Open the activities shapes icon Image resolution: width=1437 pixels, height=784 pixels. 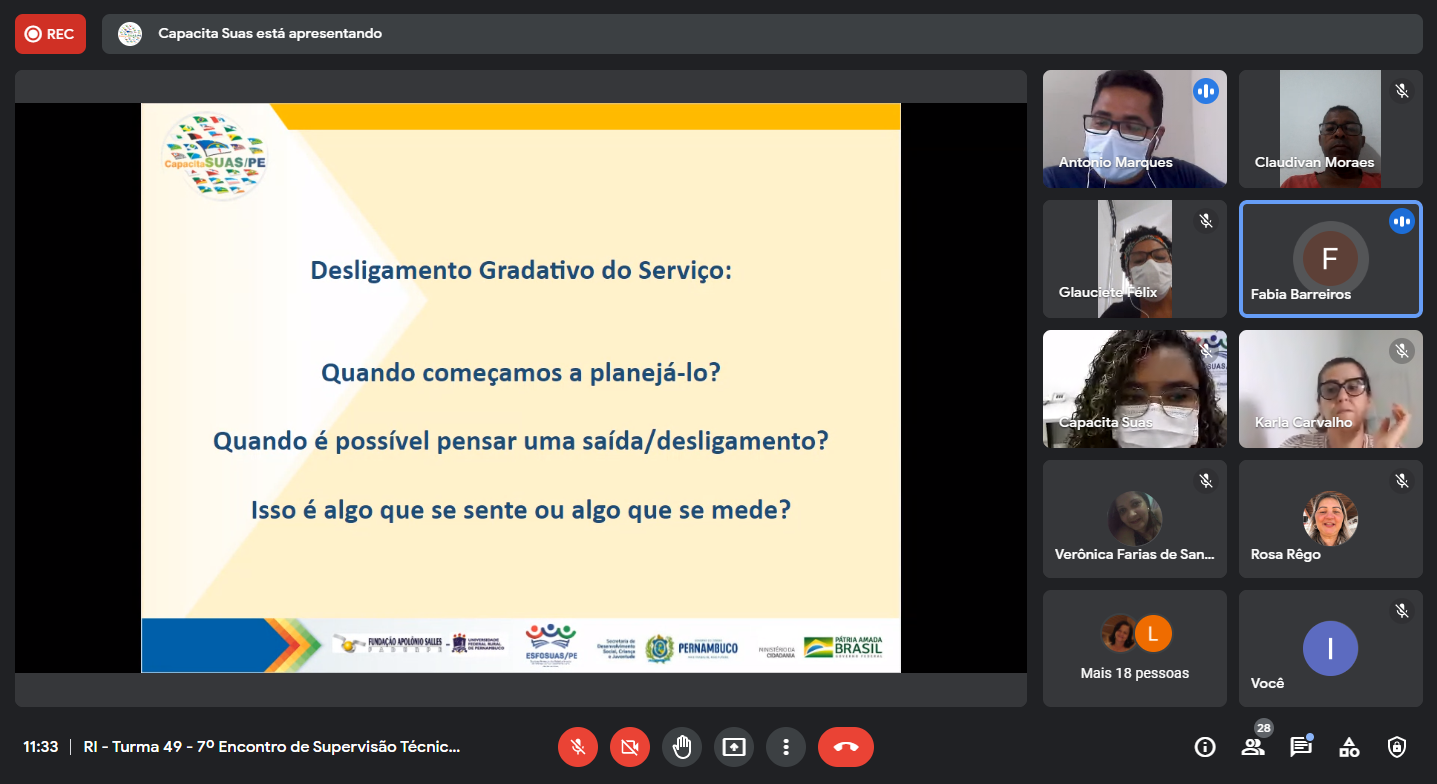(1349, 747)
